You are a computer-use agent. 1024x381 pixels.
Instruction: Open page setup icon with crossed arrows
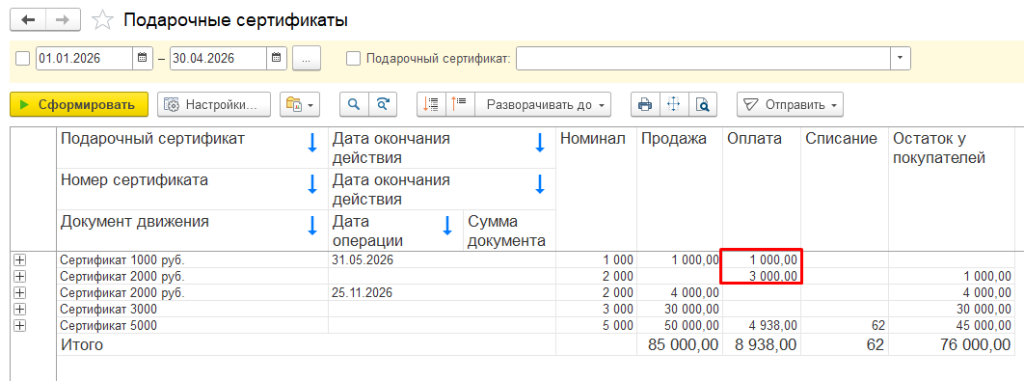(674, 105)
